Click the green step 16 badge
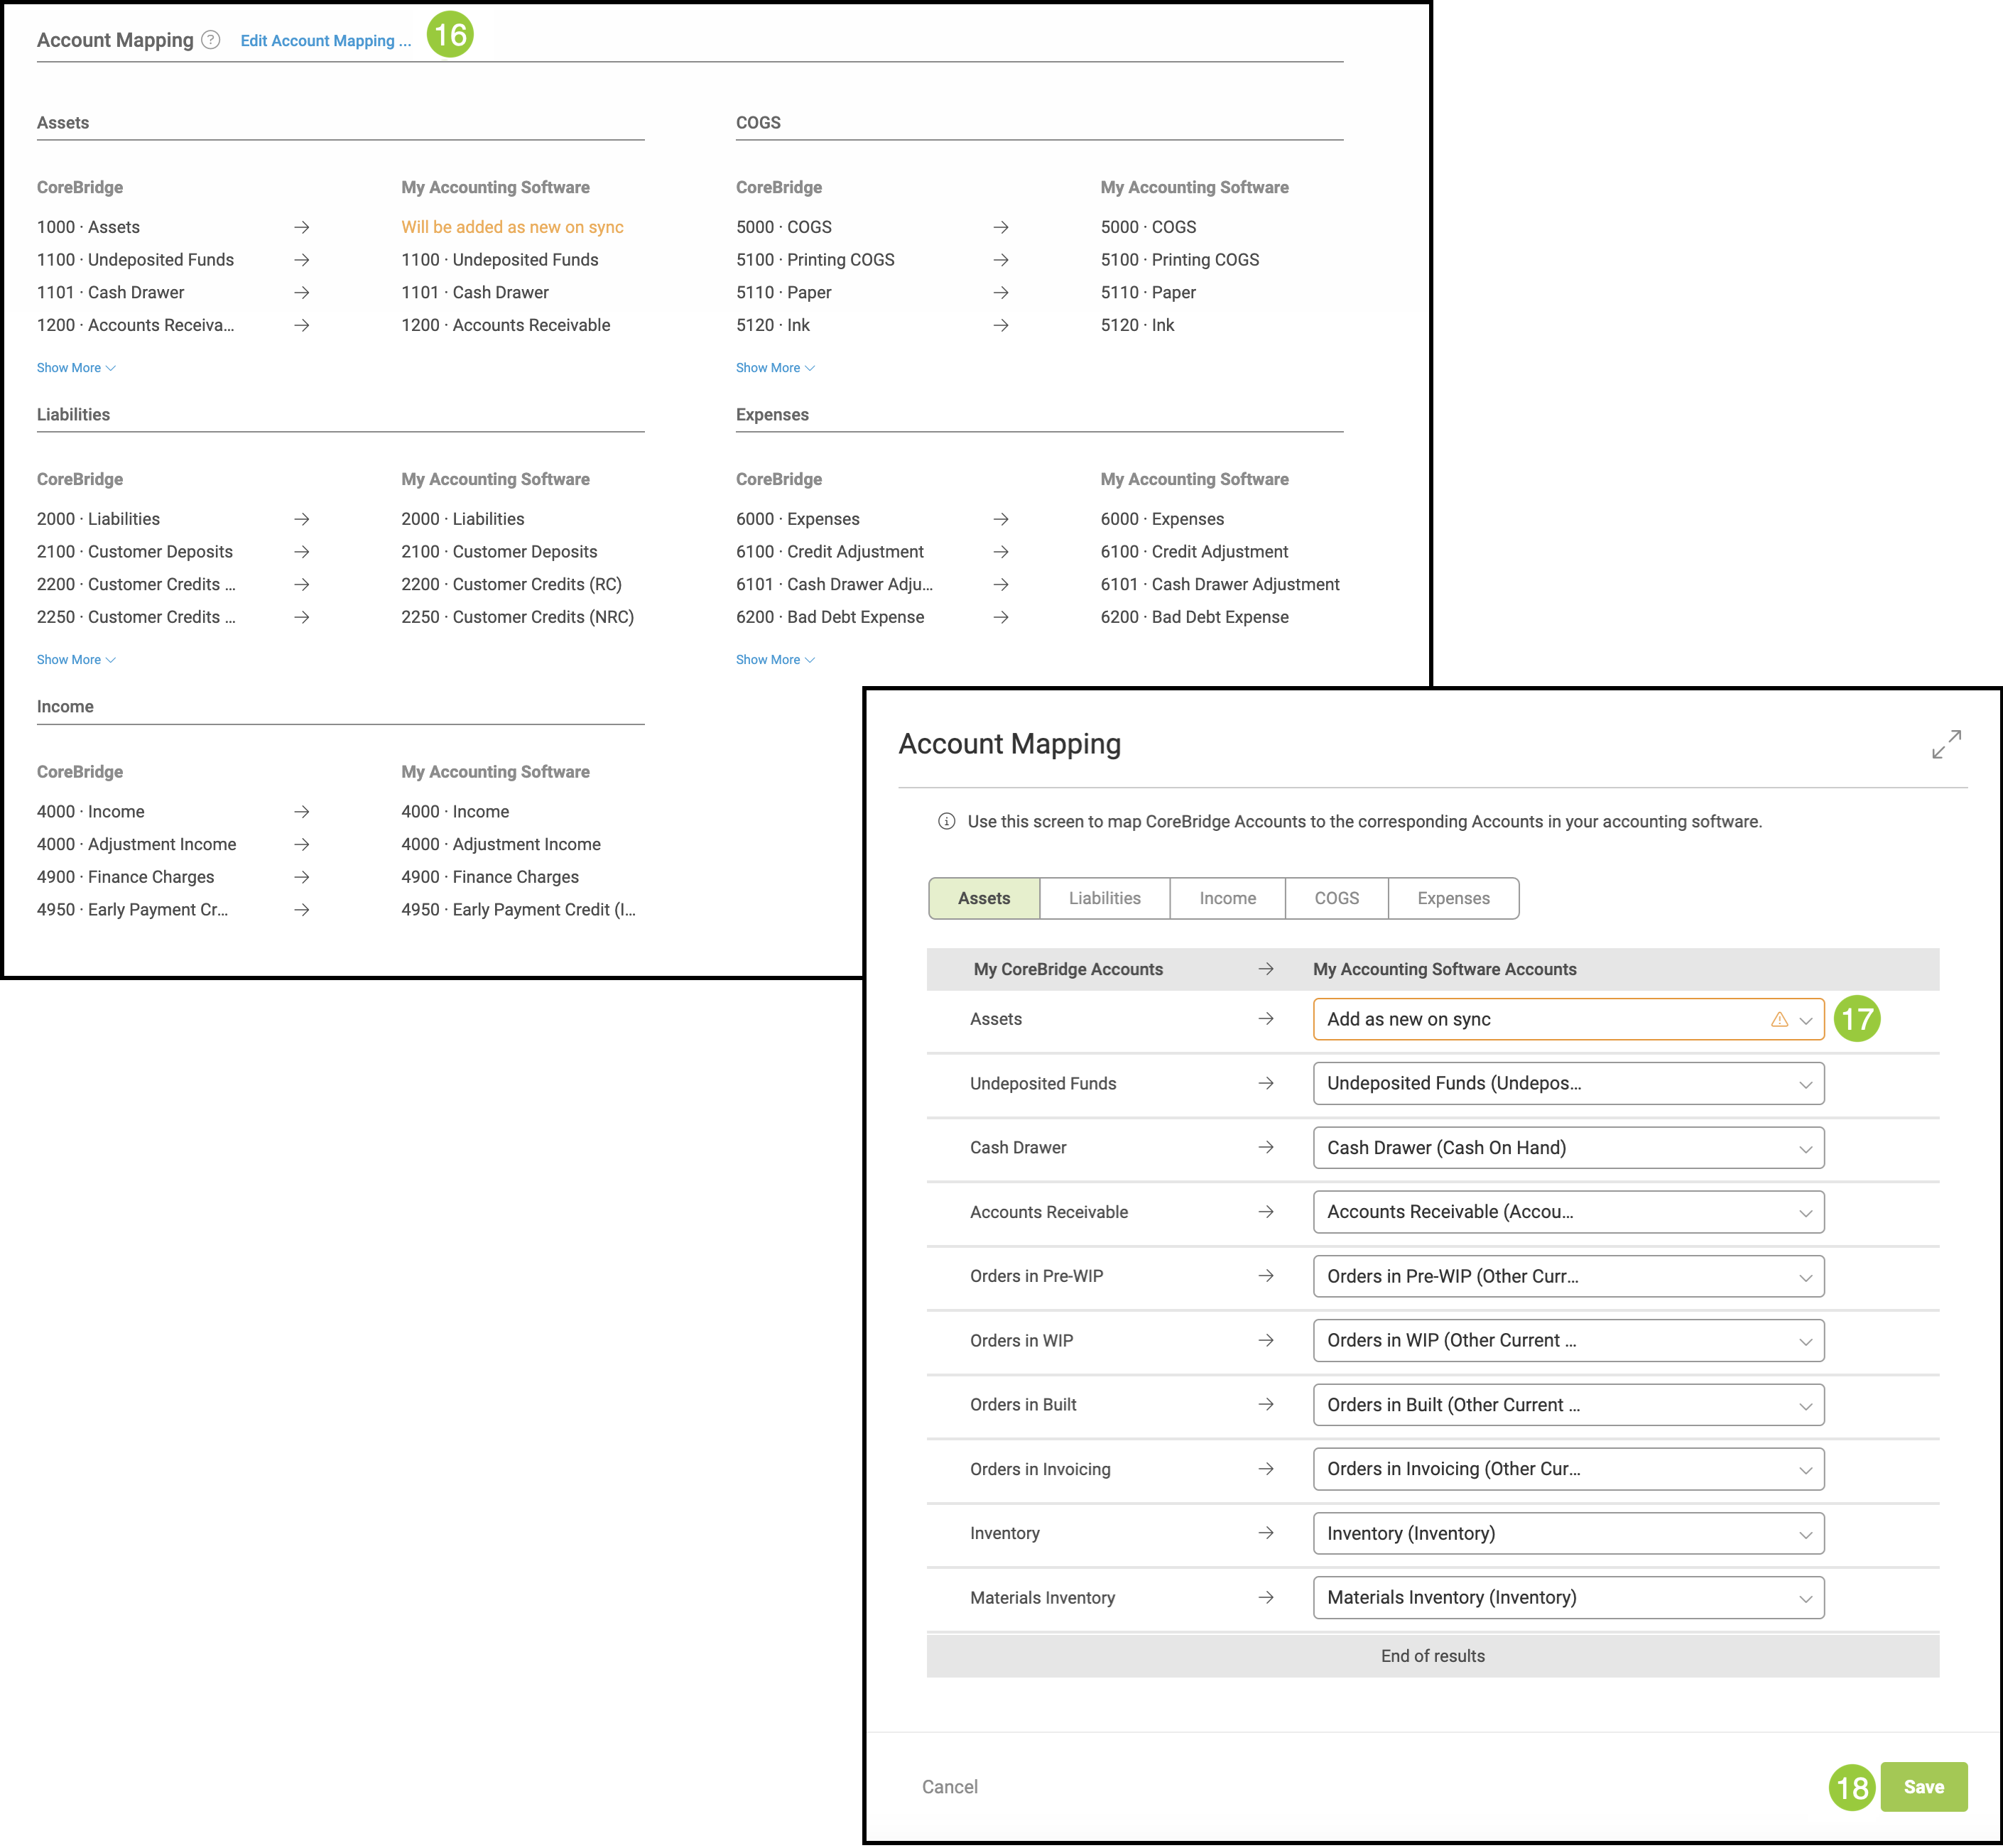Image resolution: width=2003 pixels, height=1848 pixels. pos(449,35)
